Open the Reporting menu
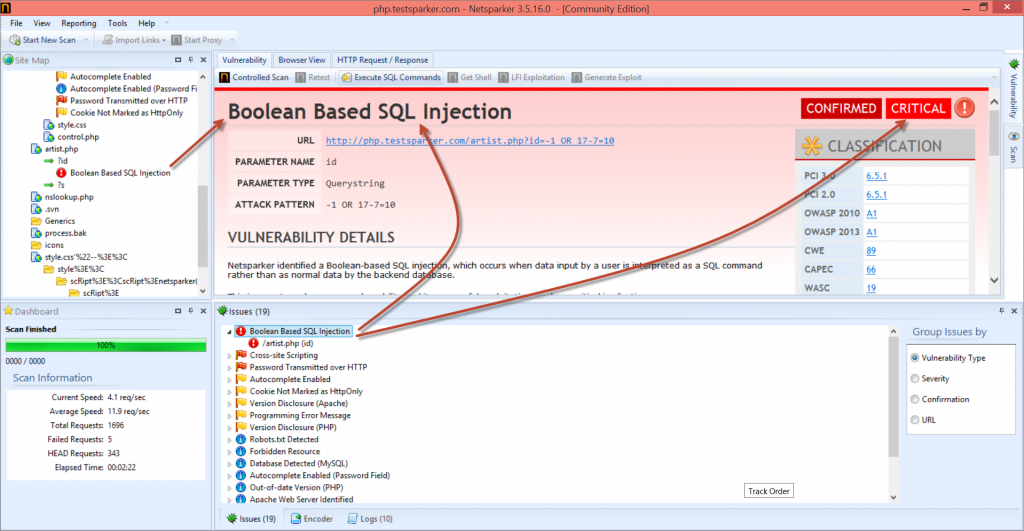 [79, 22]
